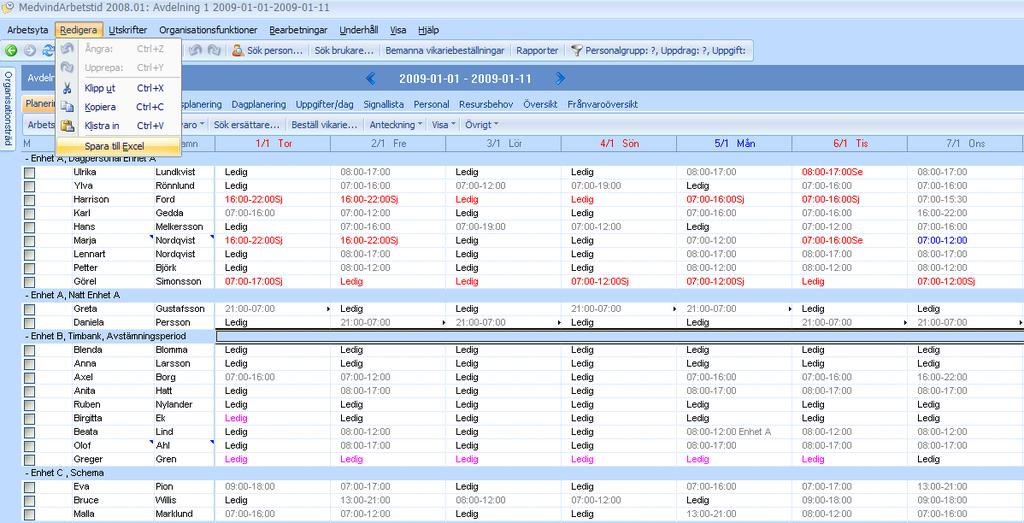1024x523 pixels.
Task: Check the box for Görel Simonsson
Action: point(29,282)
